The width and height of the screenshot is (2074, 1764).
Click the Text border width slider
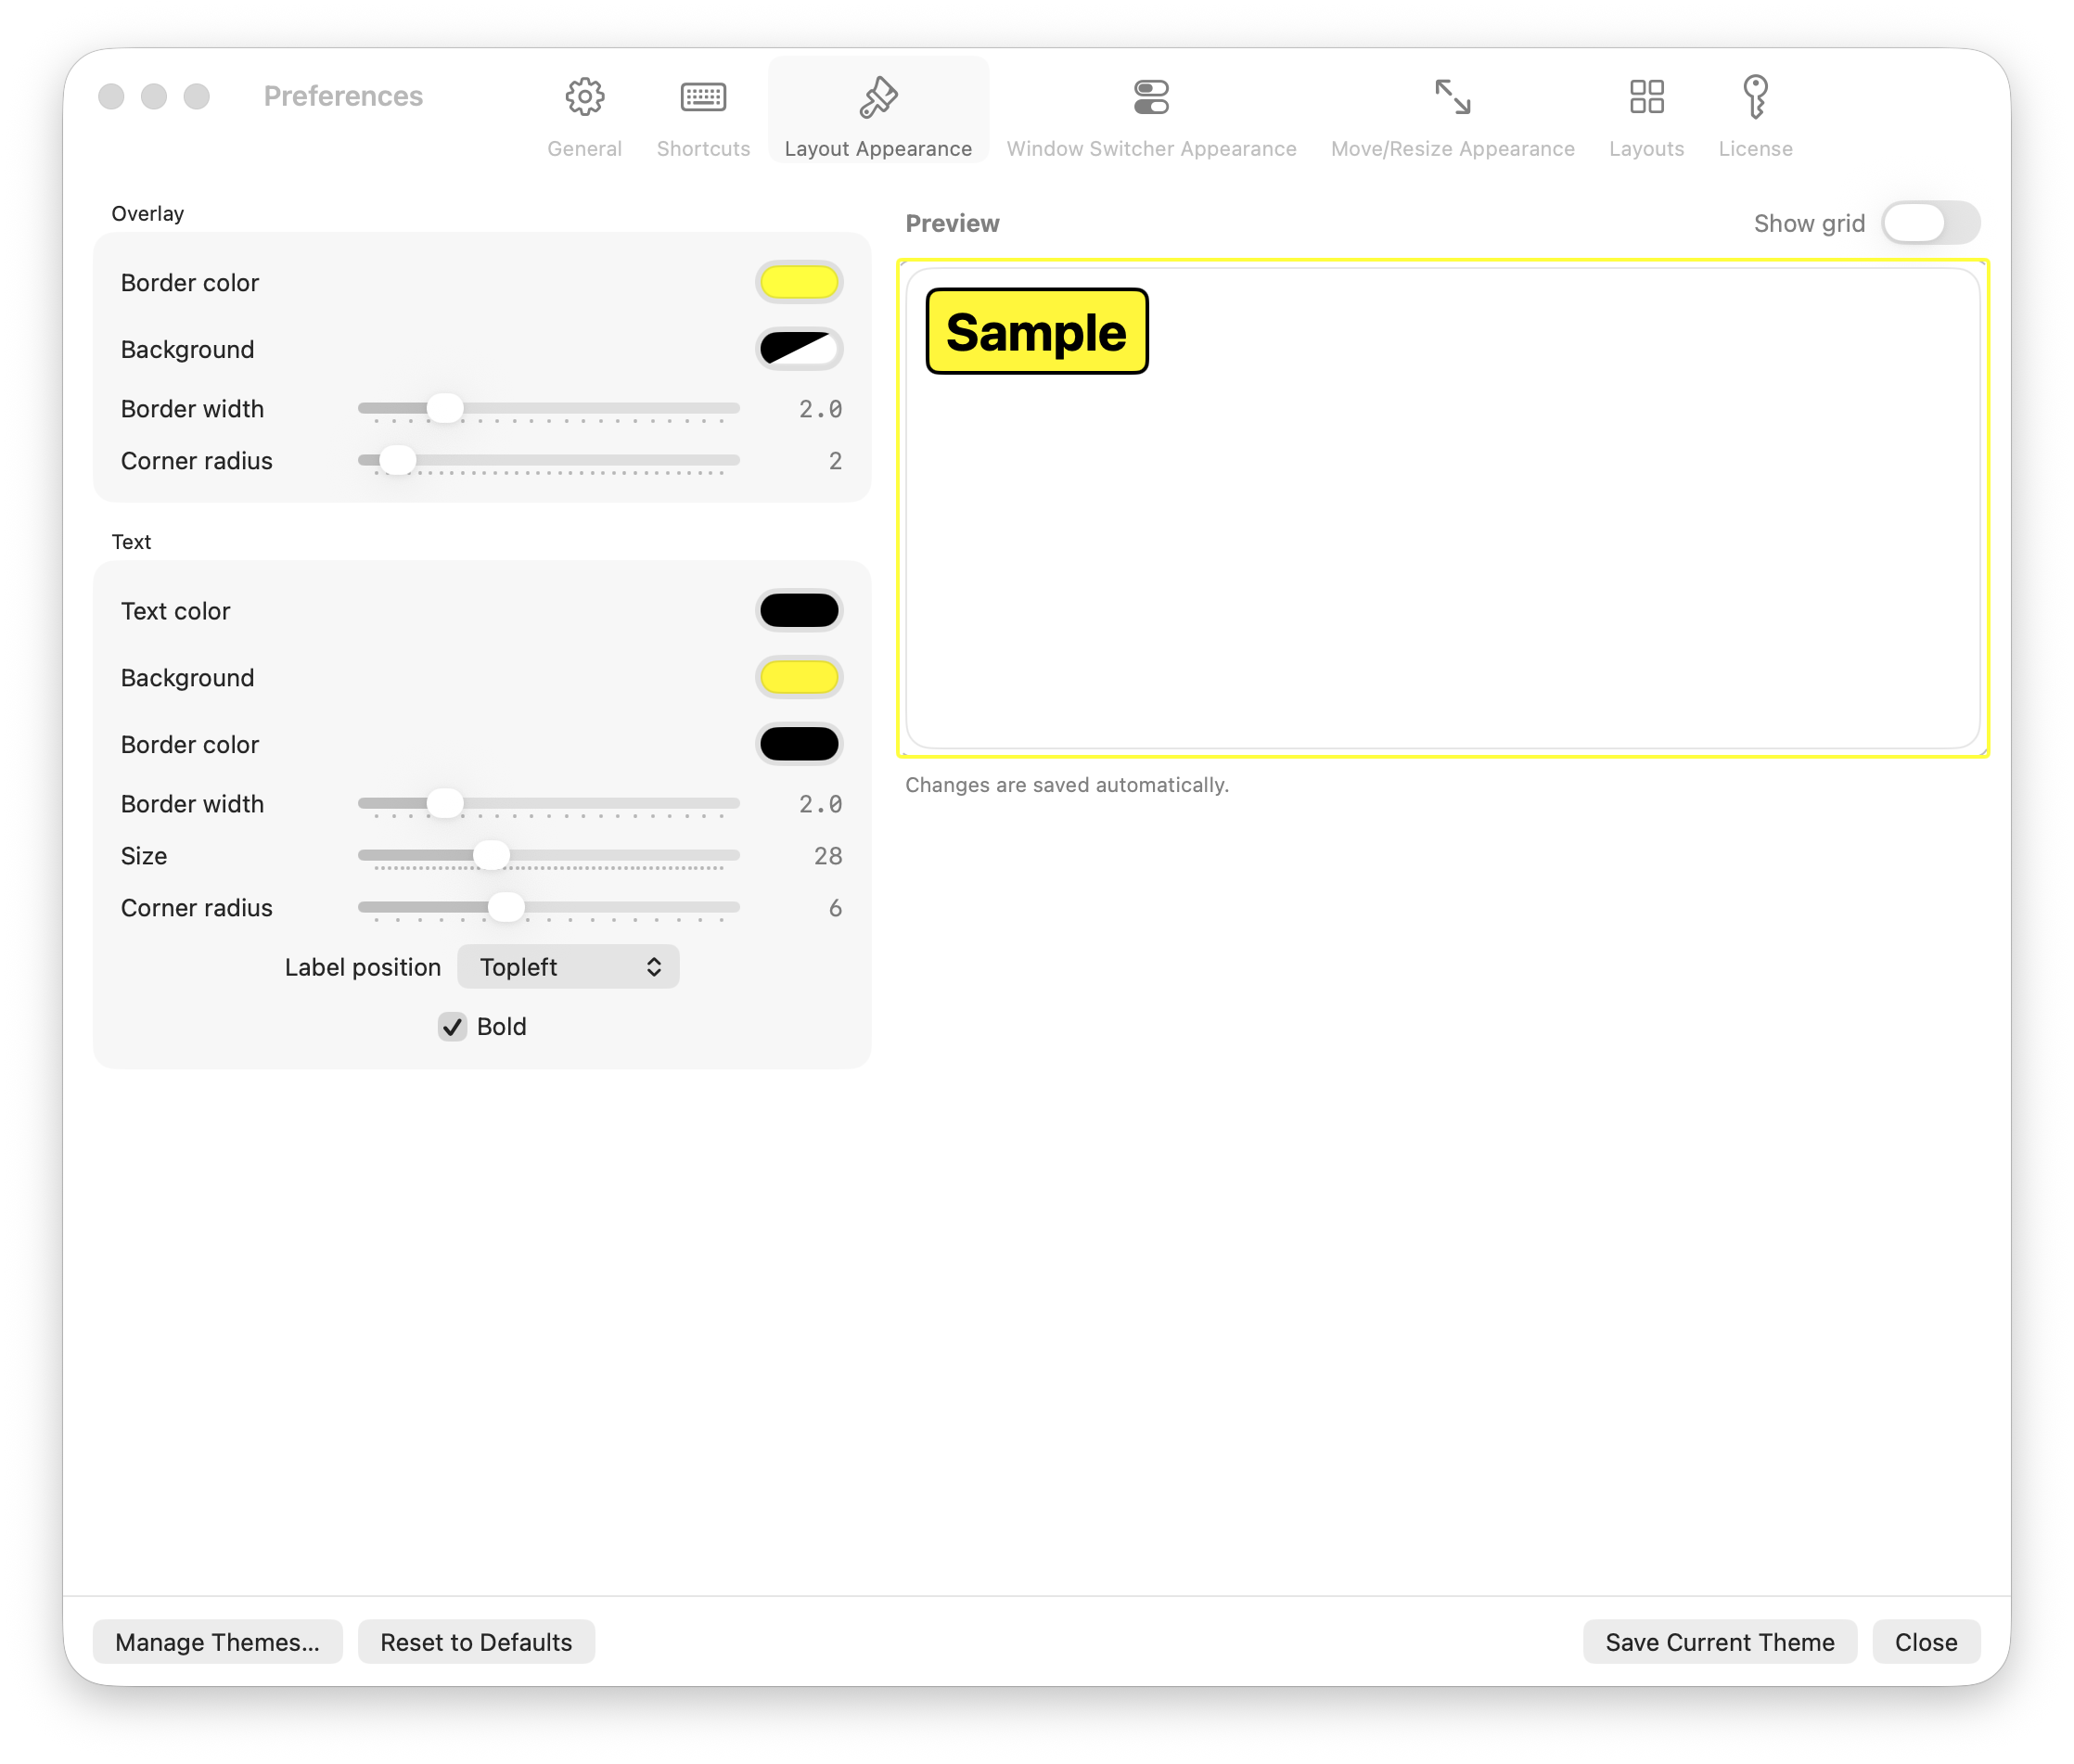point(549,804)
